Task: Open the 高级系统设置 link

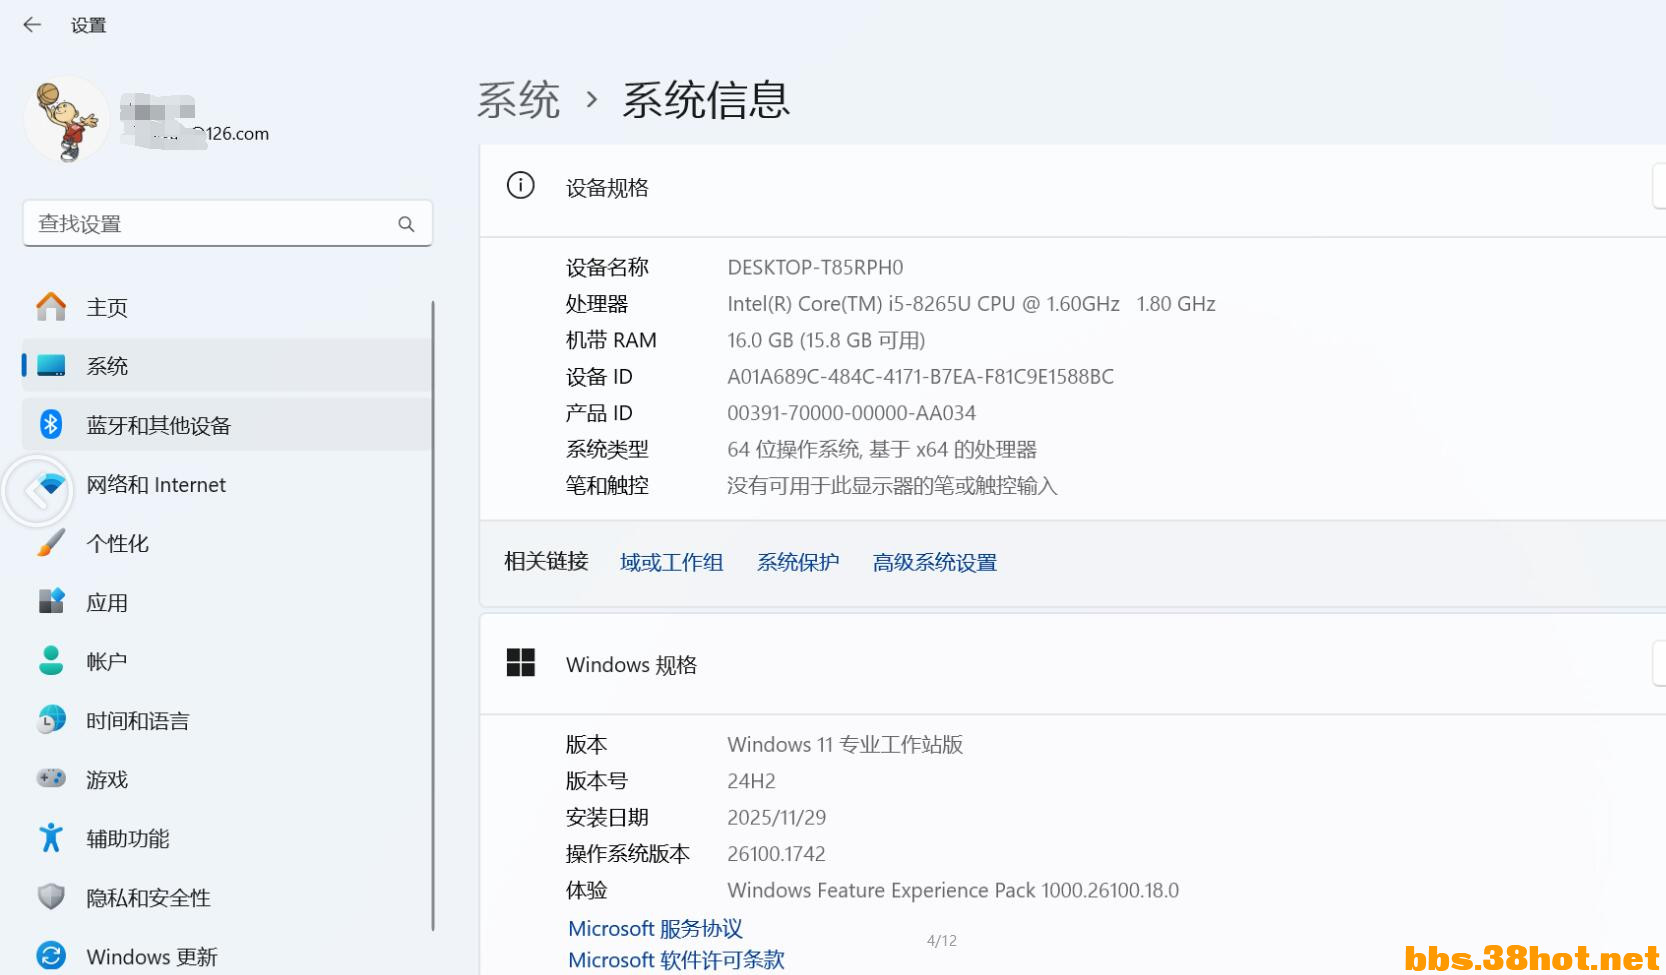Action: tap(935, 562)
